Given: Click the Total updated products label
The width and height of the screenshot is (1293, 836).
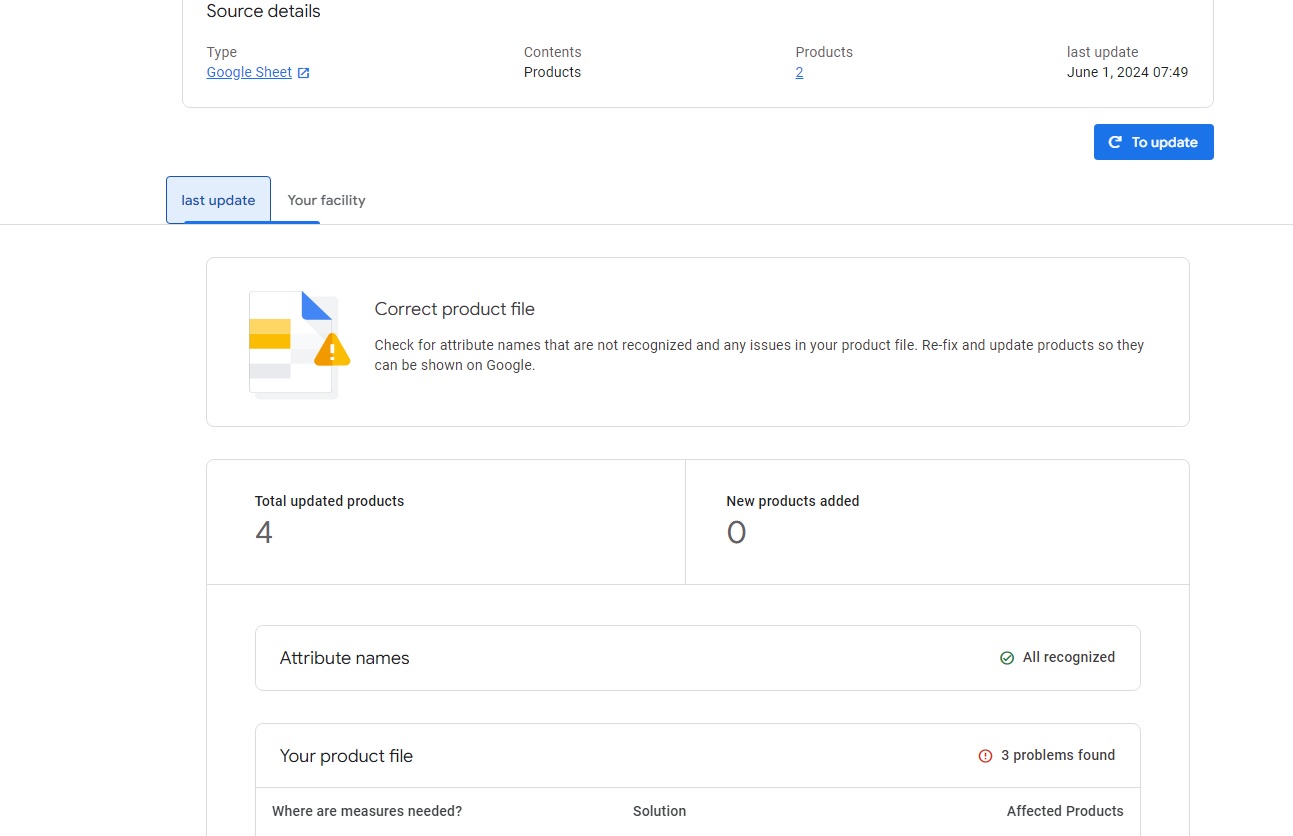Looking at the screenshot, I should [x=329, y=501].
